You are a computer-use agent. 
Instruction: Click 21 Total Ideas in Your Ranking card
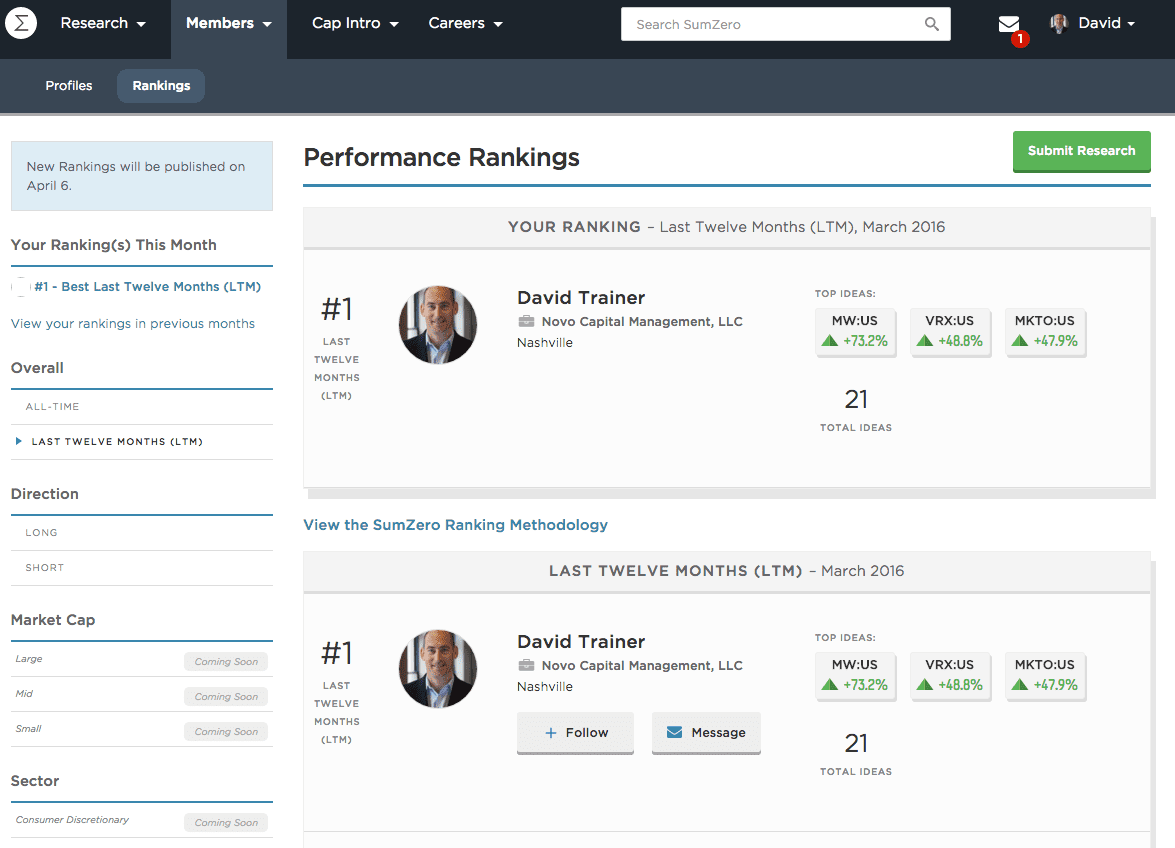click(856, 409)
